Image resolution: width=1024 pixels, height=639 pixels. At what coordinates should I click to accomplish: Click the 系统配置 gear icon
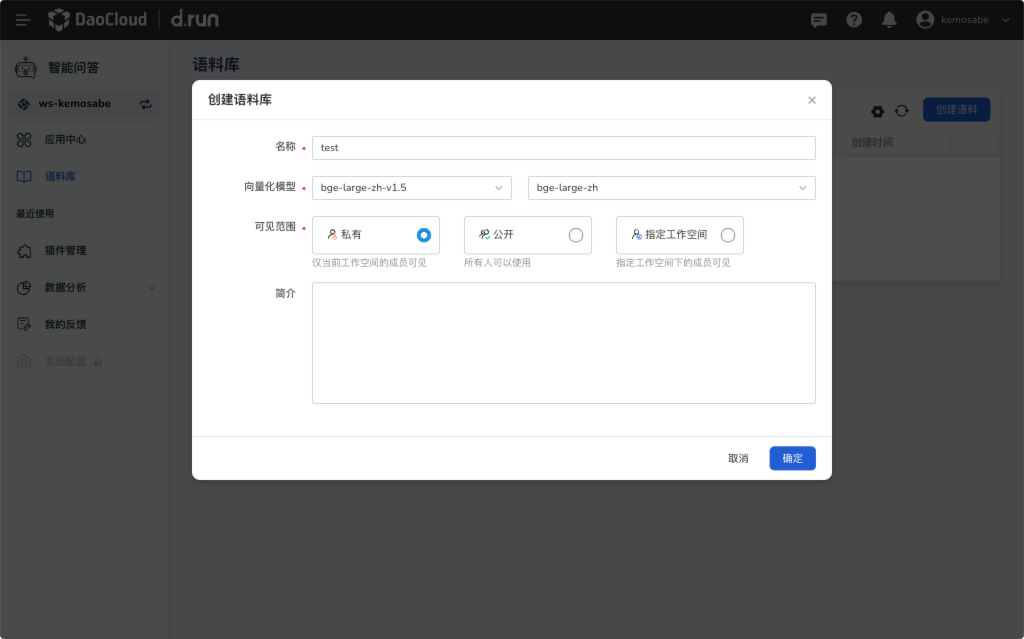pos(24,361)
